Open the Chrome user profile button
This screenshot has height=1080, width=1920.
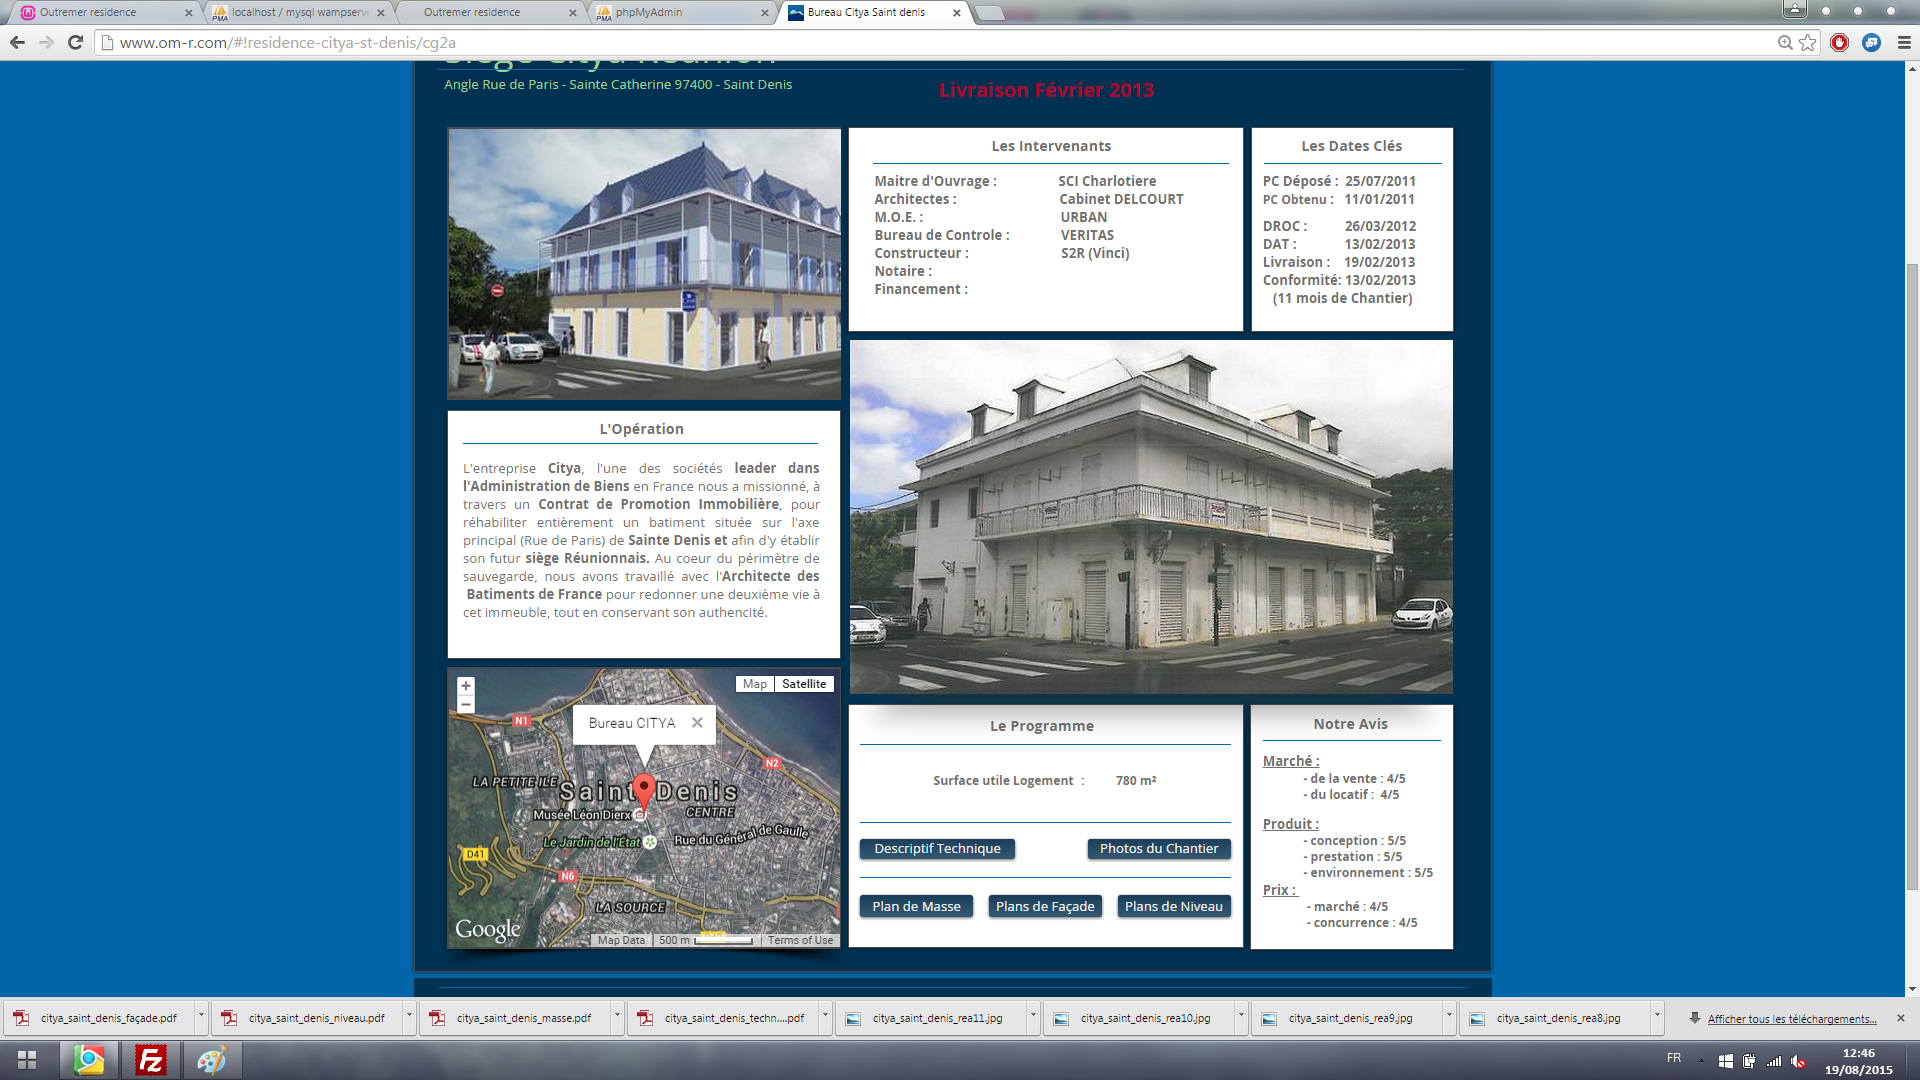coord(1795,9)
